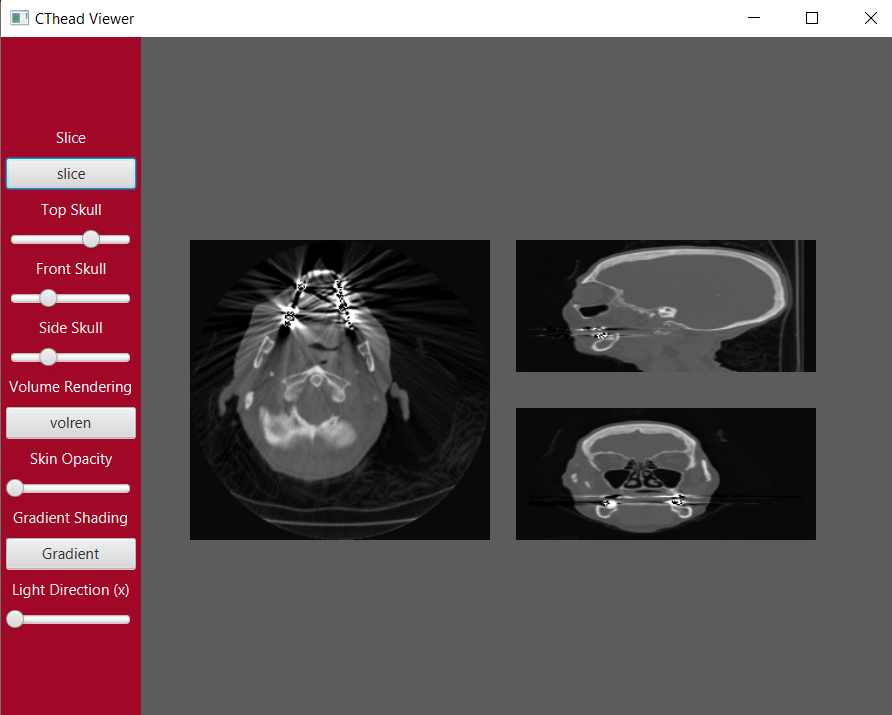The image size is (892, 715).
Task: Click the Skin Opacity label text
Action: point(70,458)
